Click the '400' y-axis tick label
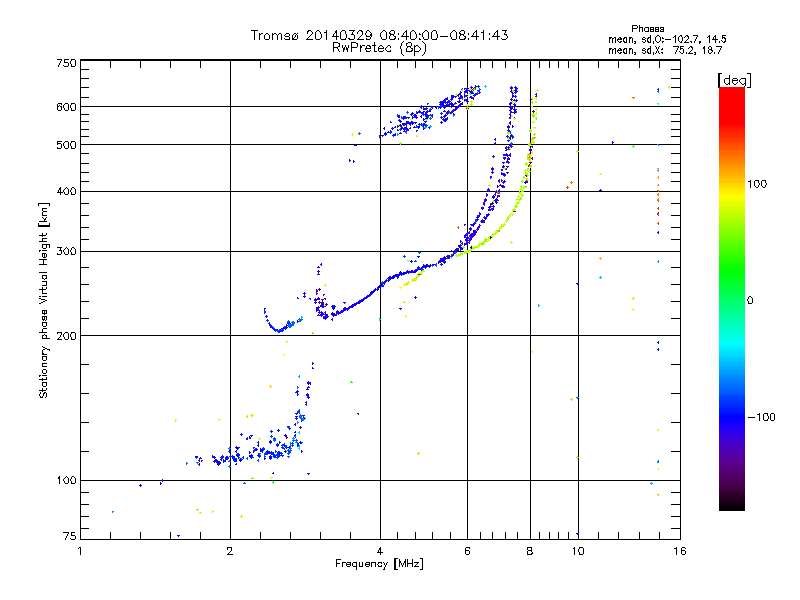Image resolution: width=800 pixels, height=600 pixels. tap(66, 191)
